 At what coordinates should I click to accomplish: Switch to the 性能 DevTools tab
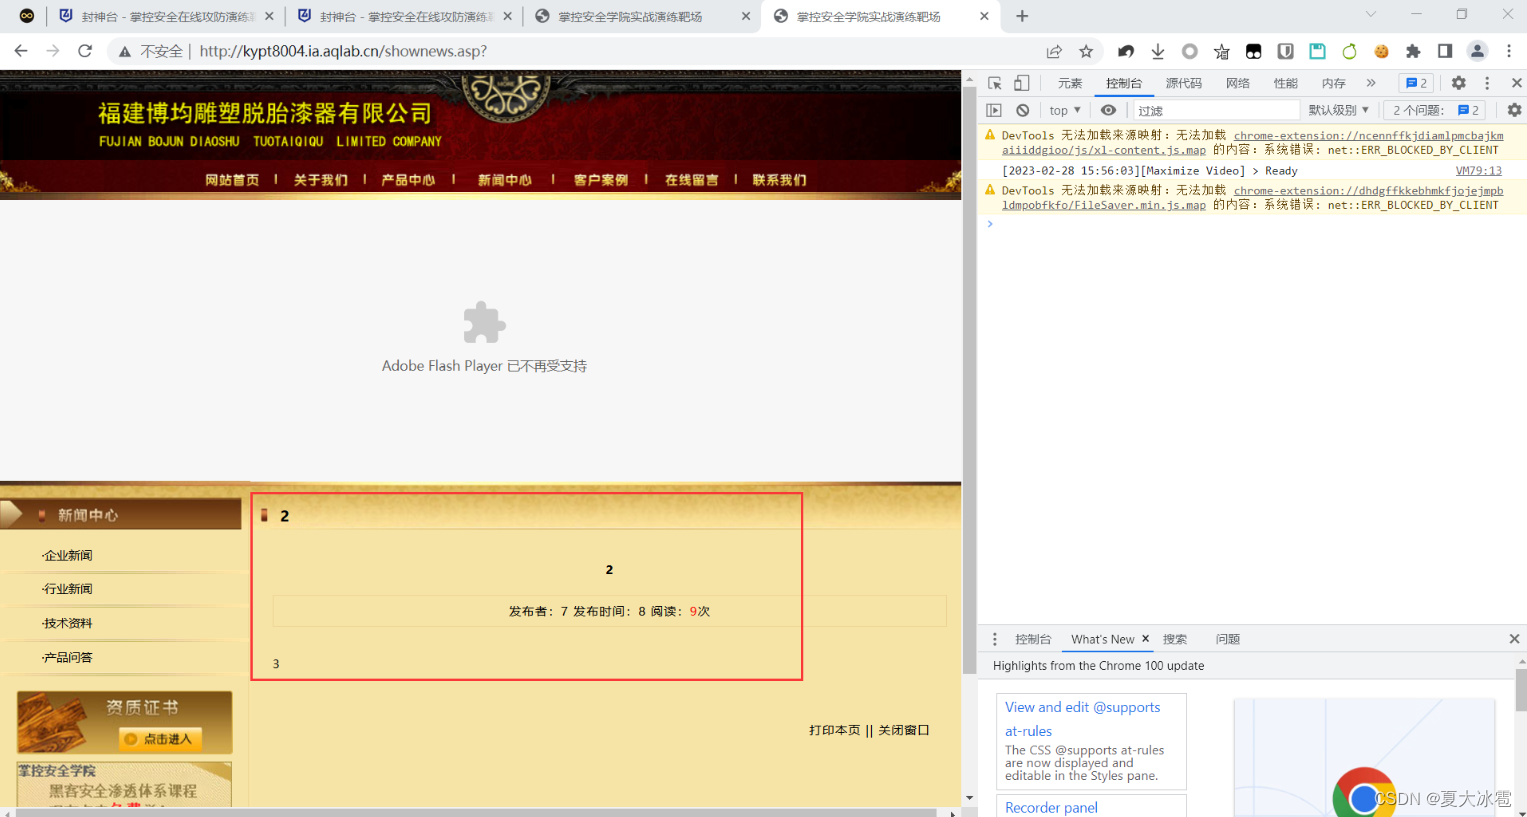click(1286, 83)
